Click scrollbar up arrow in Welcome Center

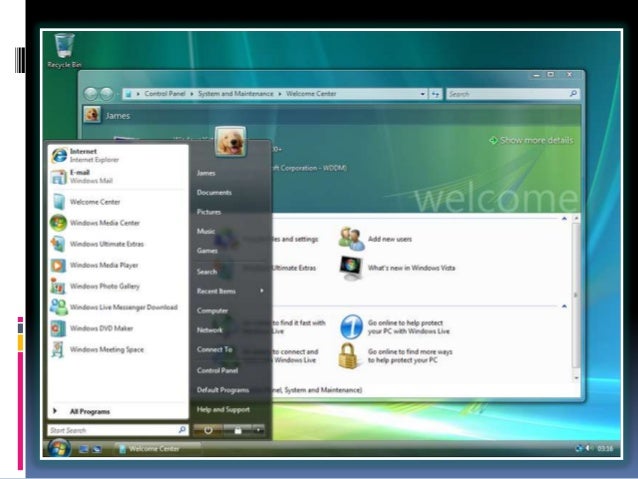coord(576,219)
